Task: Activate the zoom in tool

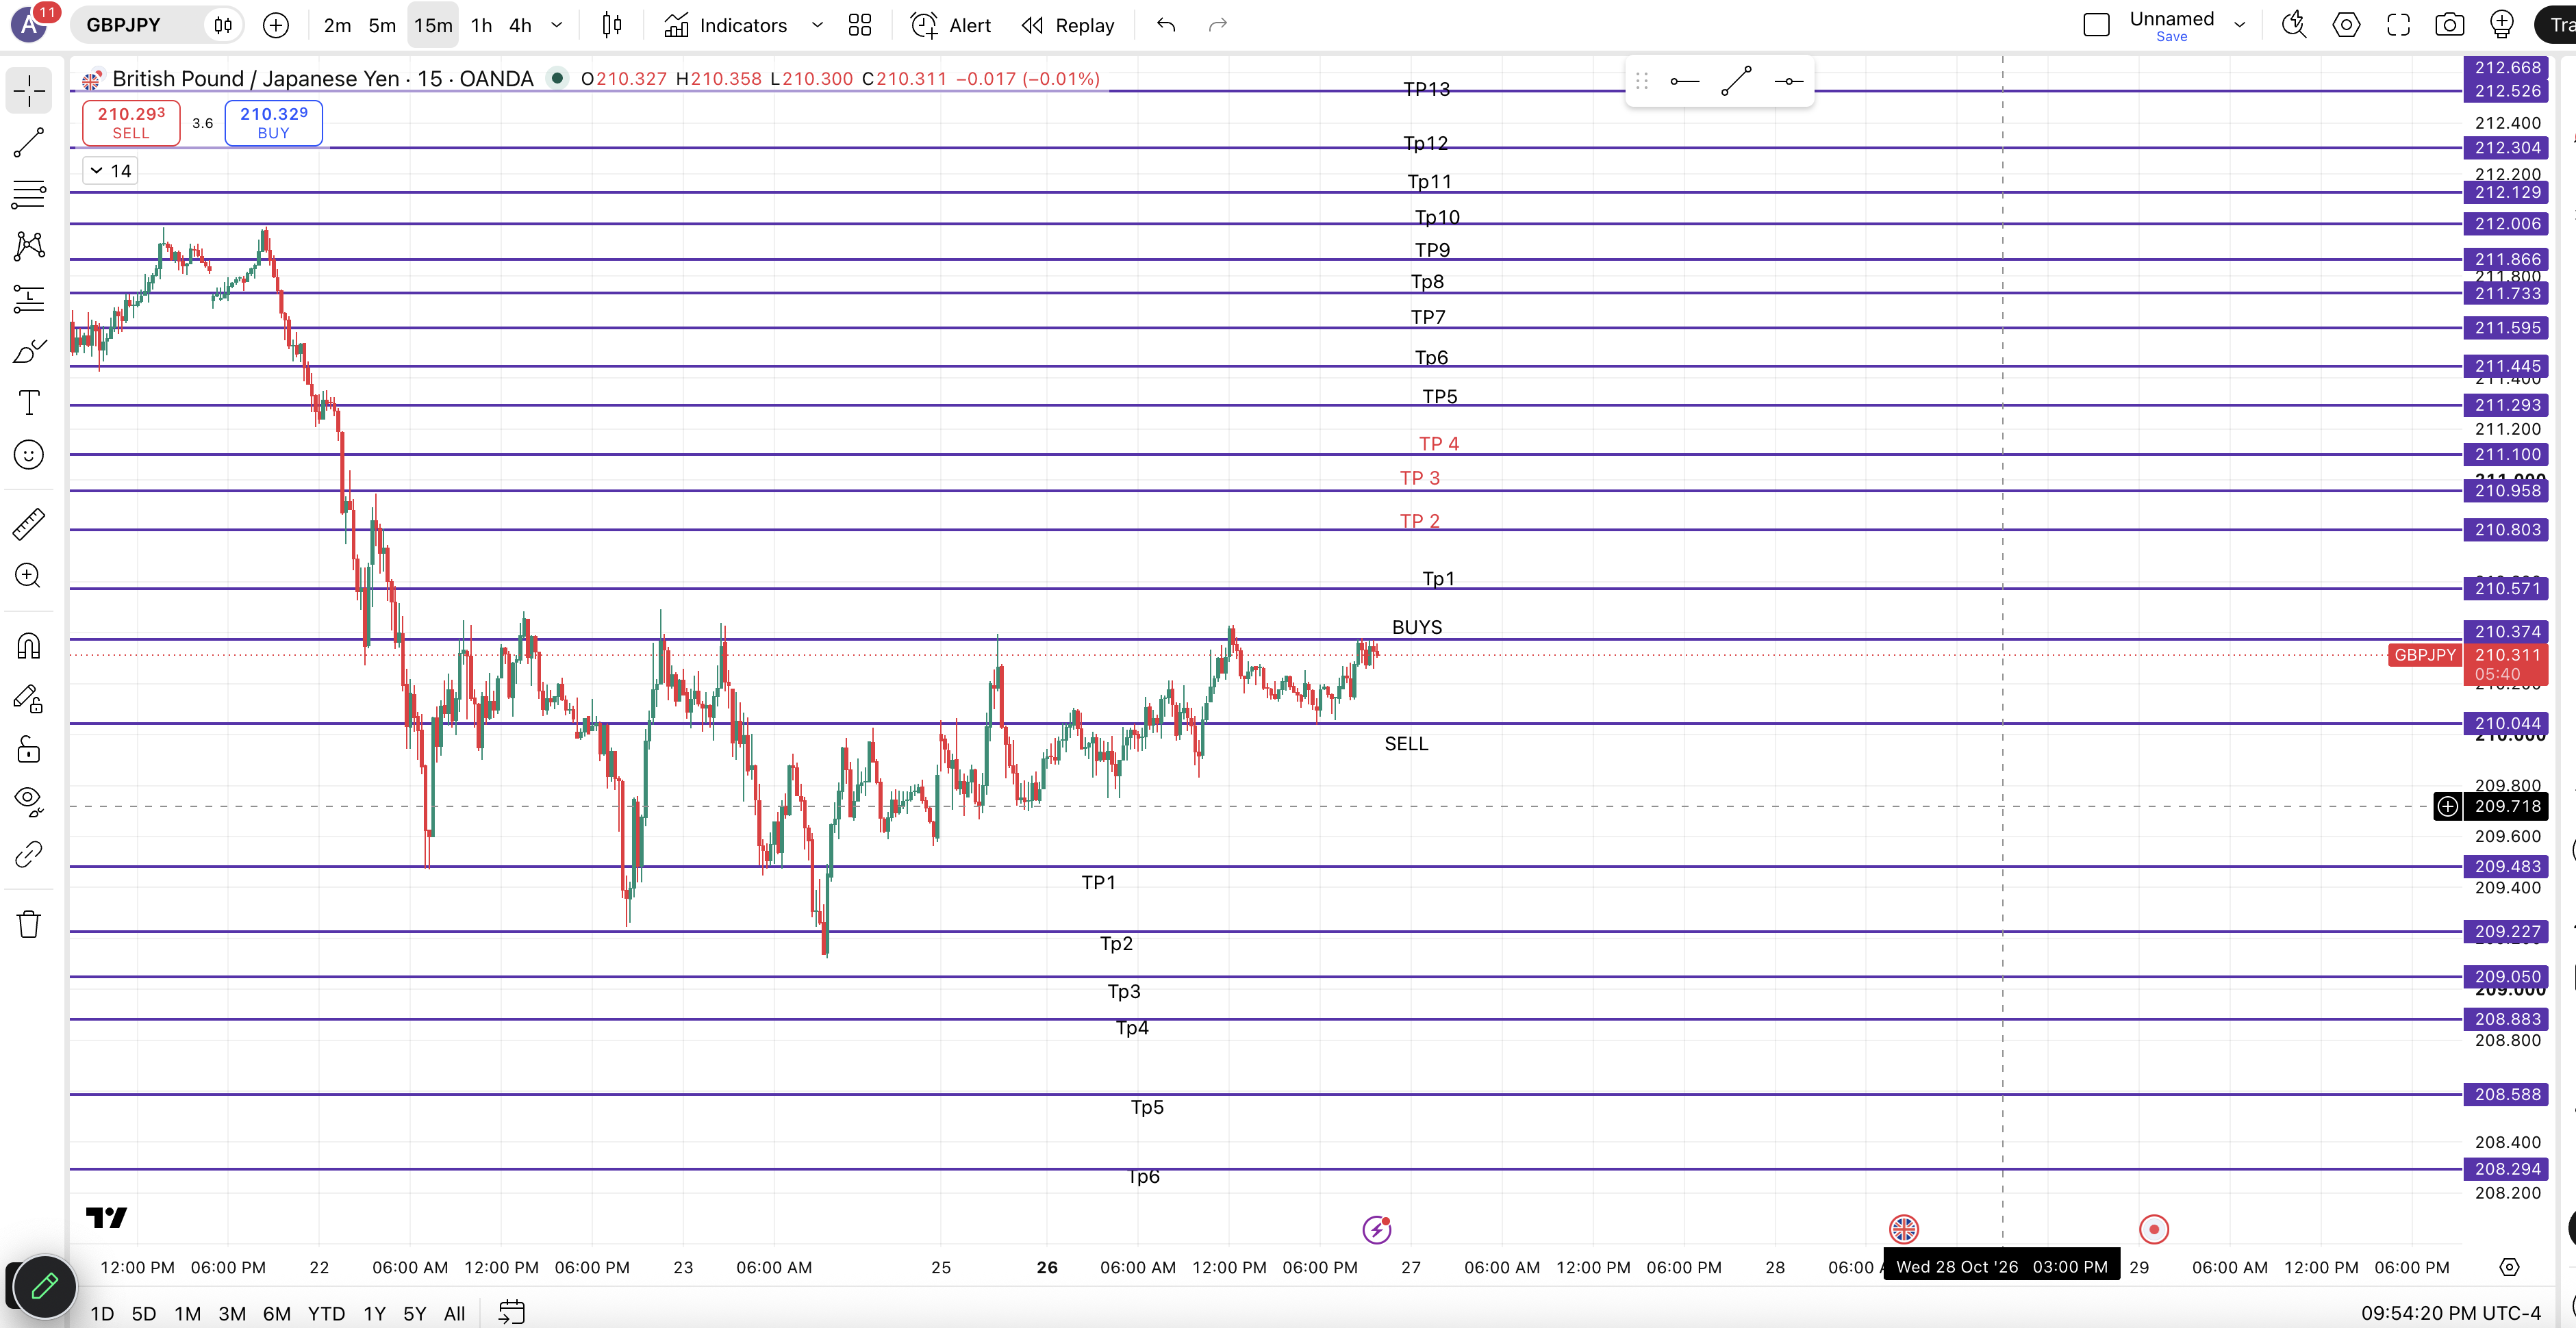Action: coord(29,576)
